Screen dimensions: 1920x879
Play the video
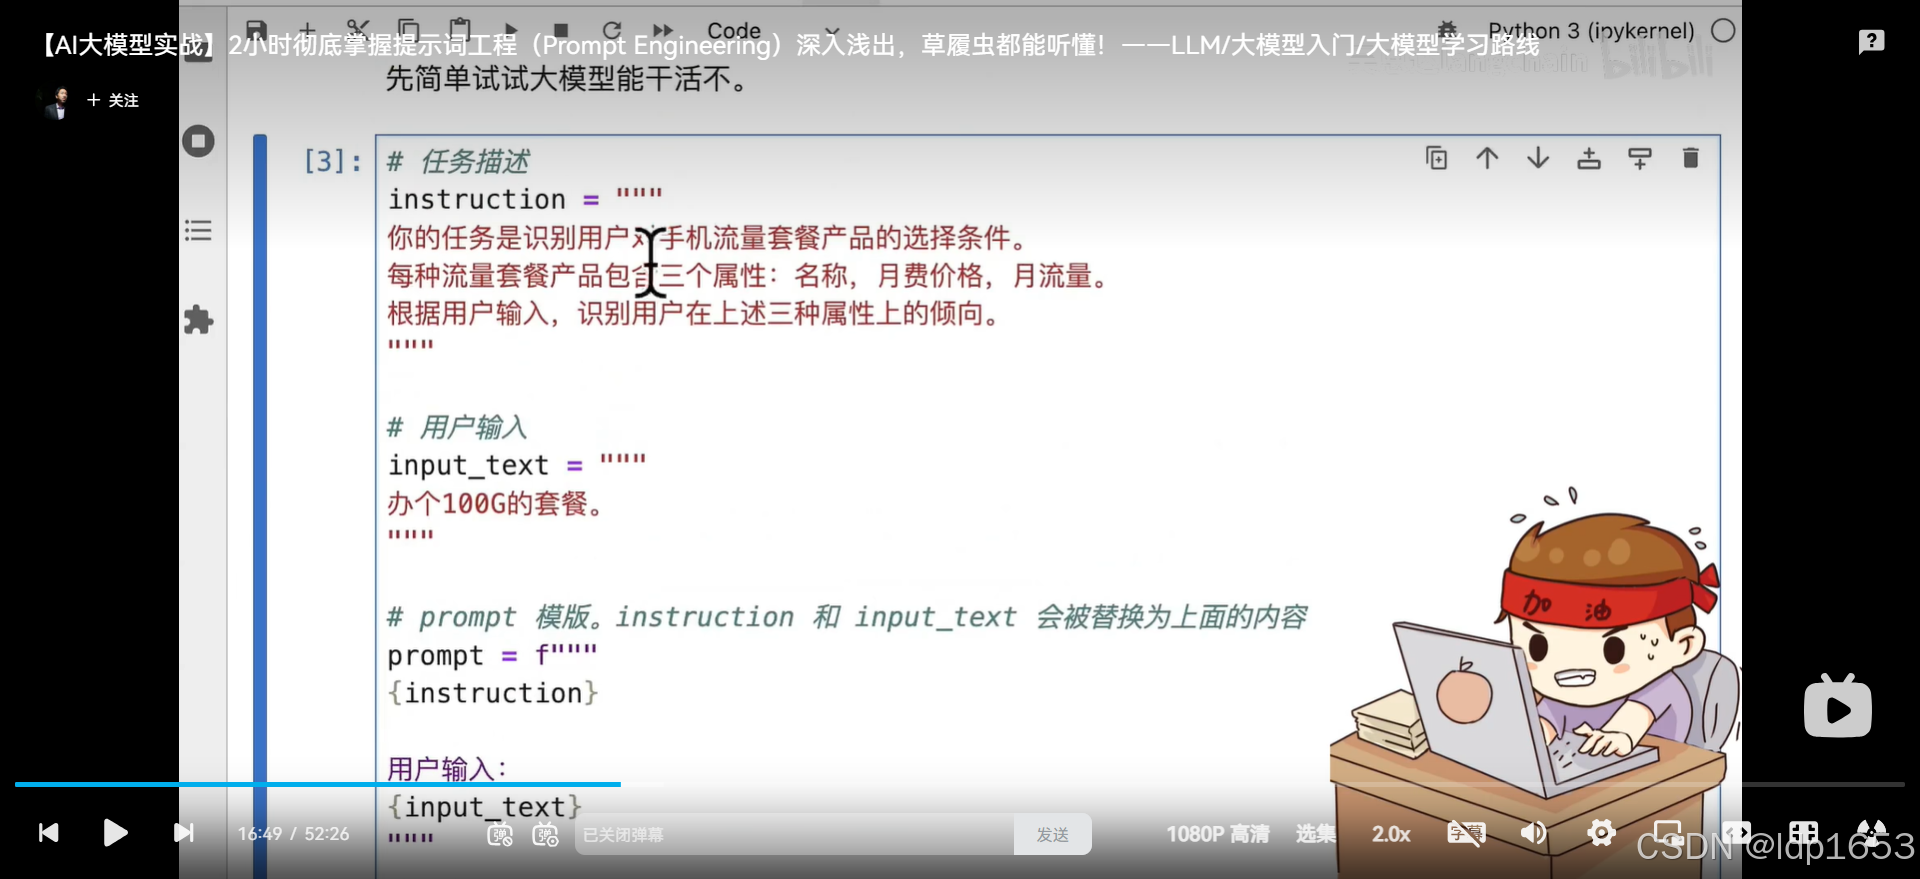(x=115, y=832)
